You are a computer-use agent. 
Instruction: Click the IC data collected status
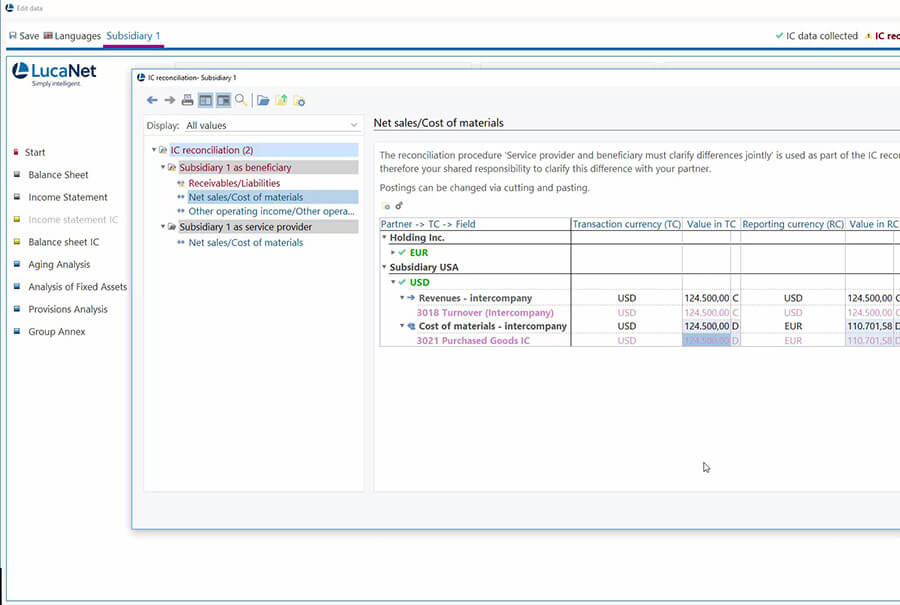816,36
